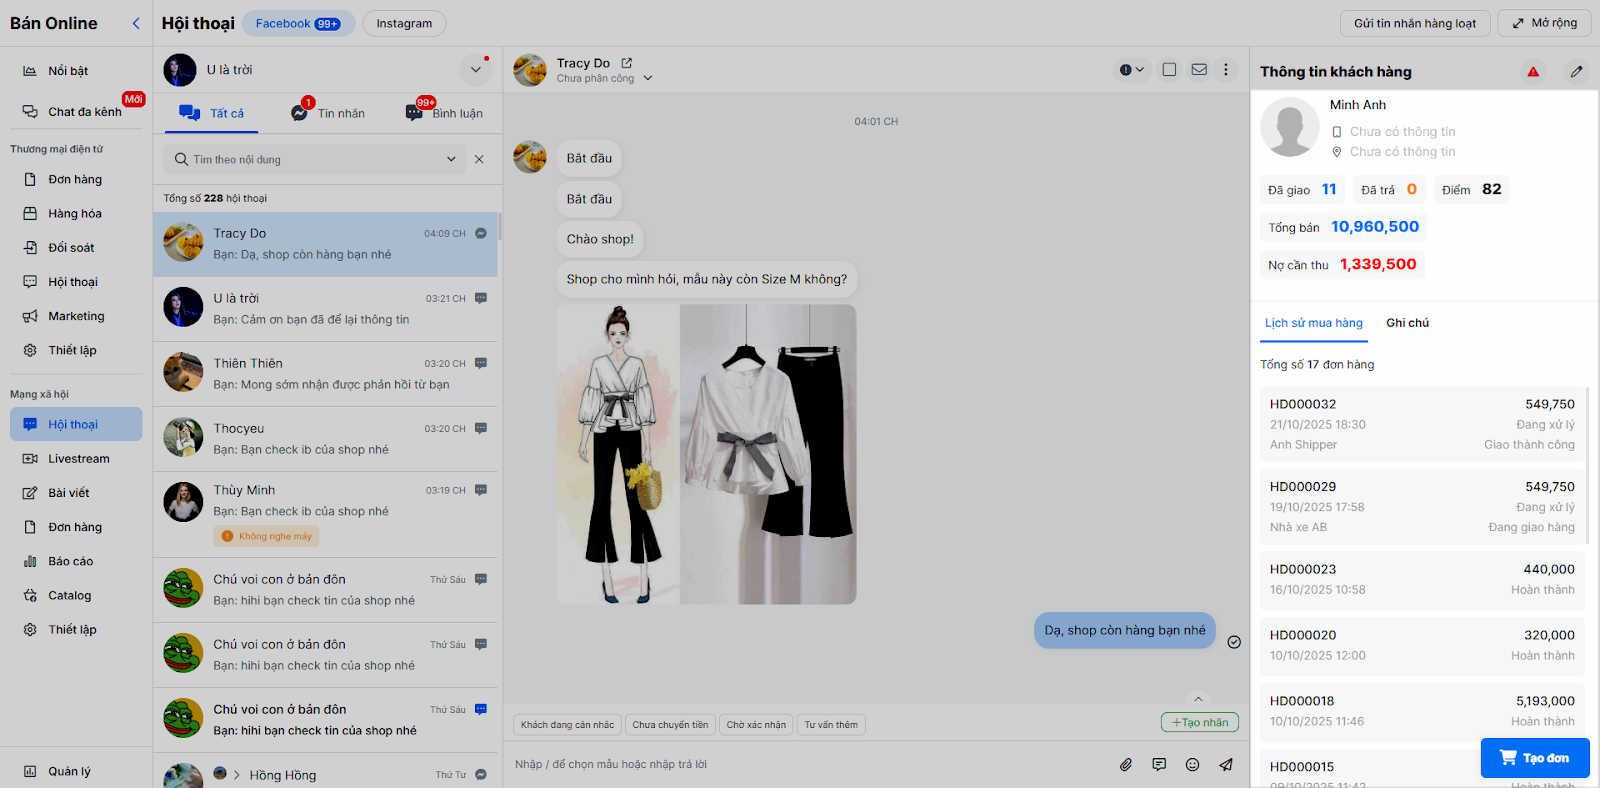This screenshot has height=788, width=1600.
Task: Send the message with paper plane icon
Action: point(1226,765)
